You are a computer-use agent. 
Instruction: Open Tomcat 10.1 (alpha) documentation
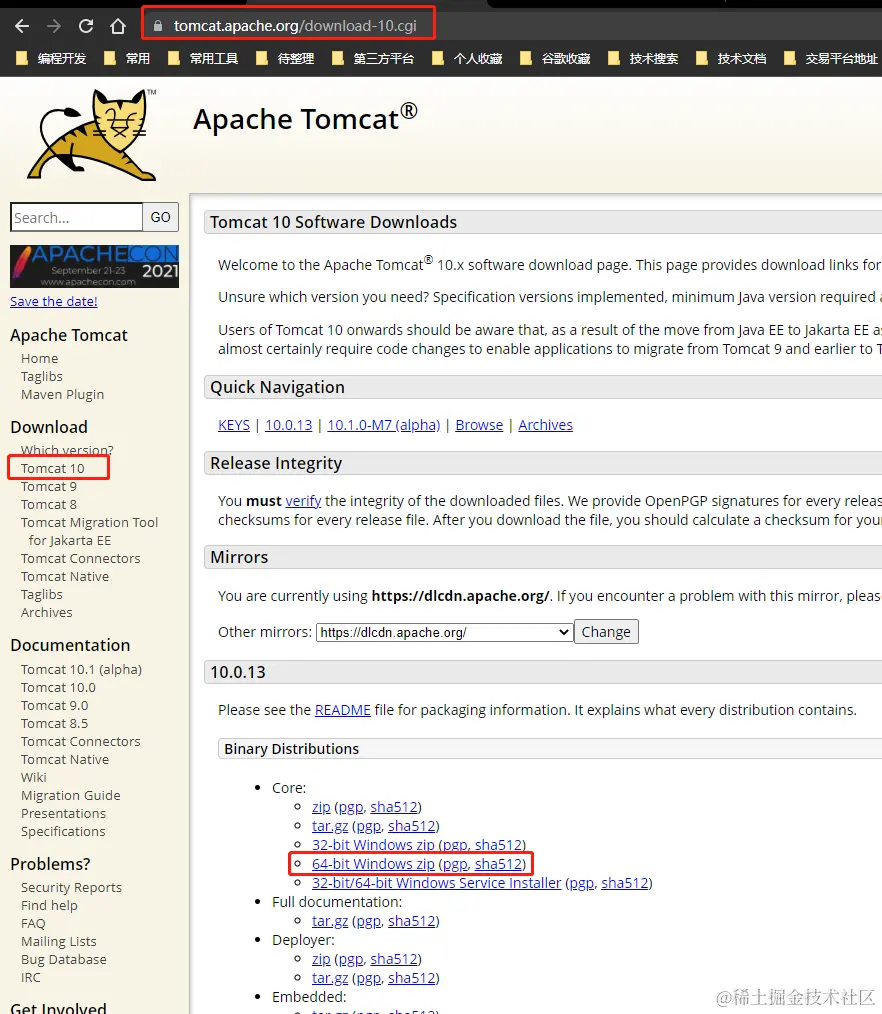(81, 669)
